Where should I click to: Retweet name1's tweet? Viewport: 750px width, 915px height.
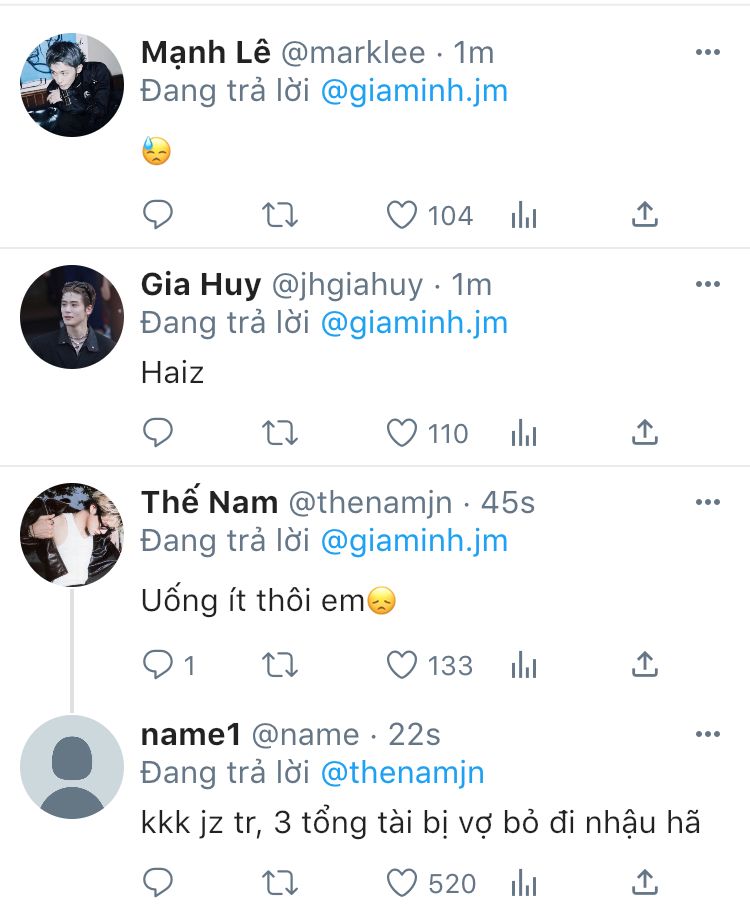point(280,883)
